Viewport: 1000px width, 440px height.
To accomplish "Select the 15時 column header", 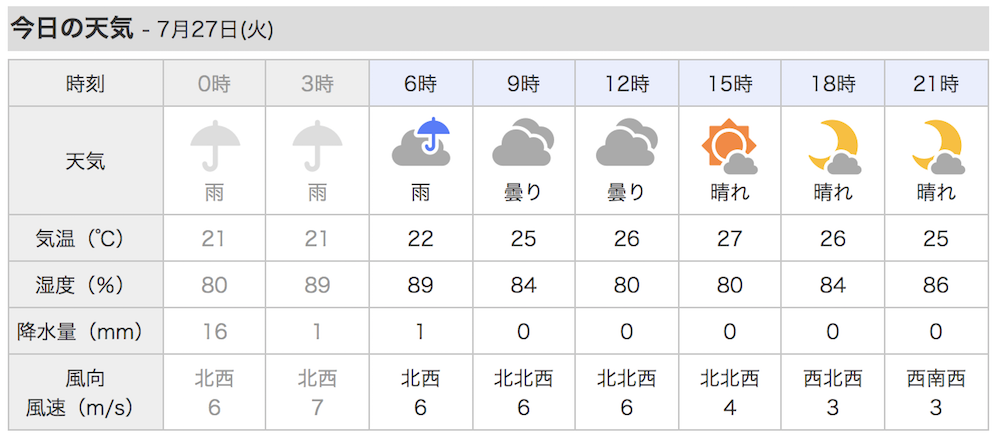I will coord(730,83).
